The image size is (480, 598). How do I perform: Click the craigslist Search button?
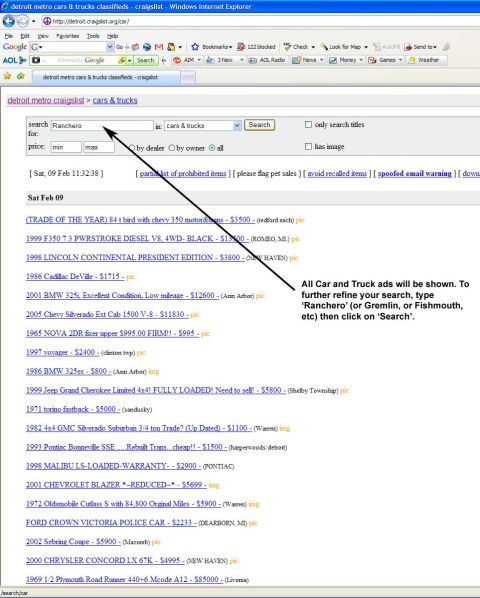click(259, 125)
